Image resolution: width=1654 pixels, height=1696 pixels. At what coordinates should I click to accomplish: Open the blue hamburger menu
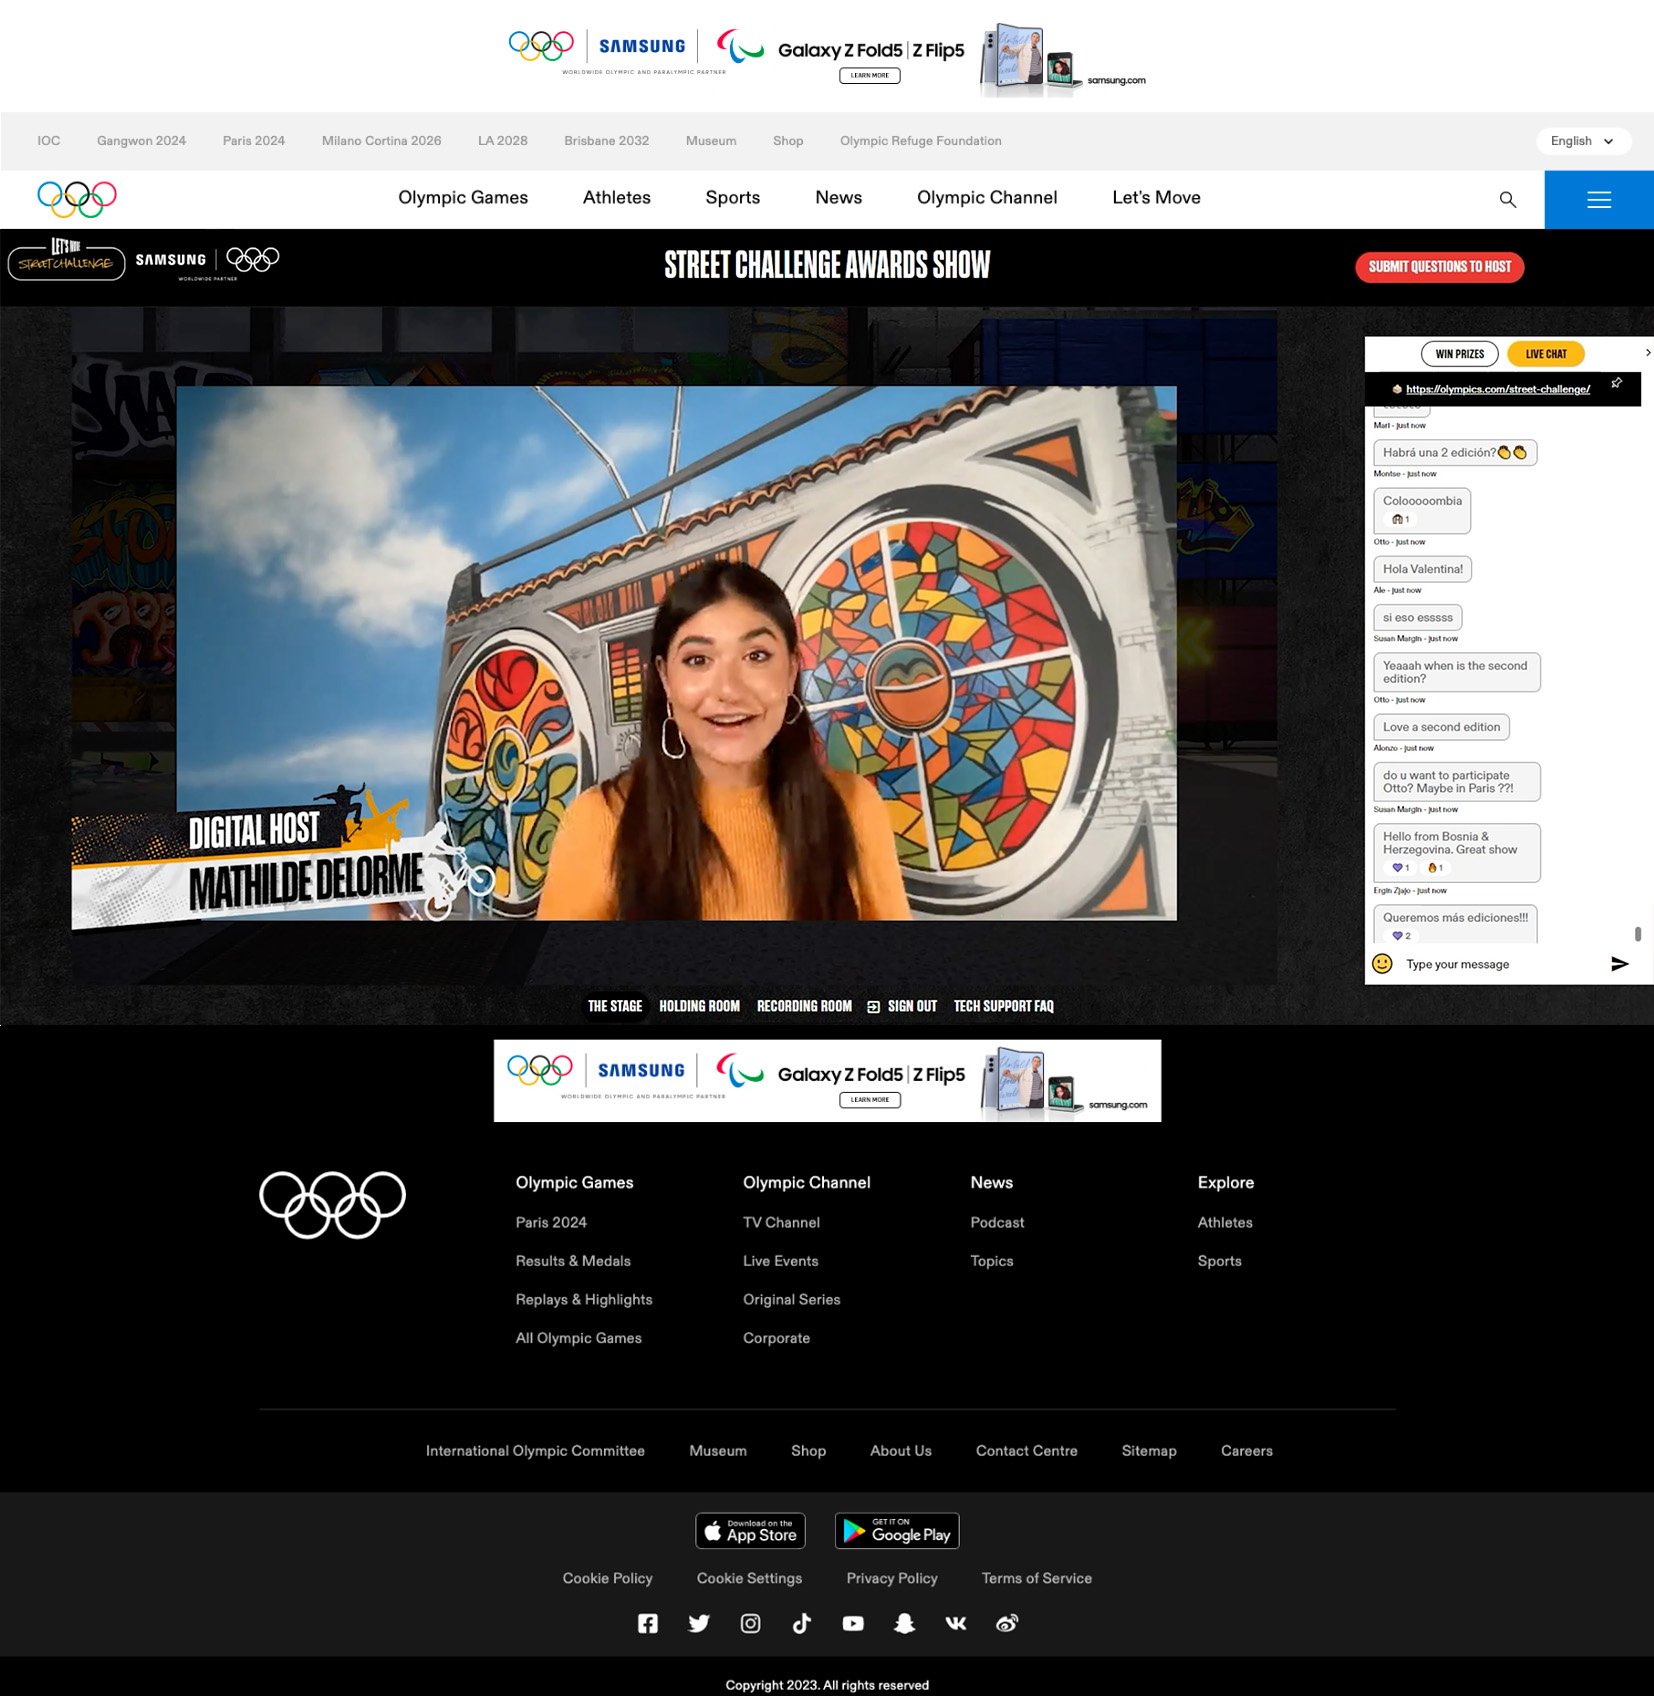coord(1599,199)
